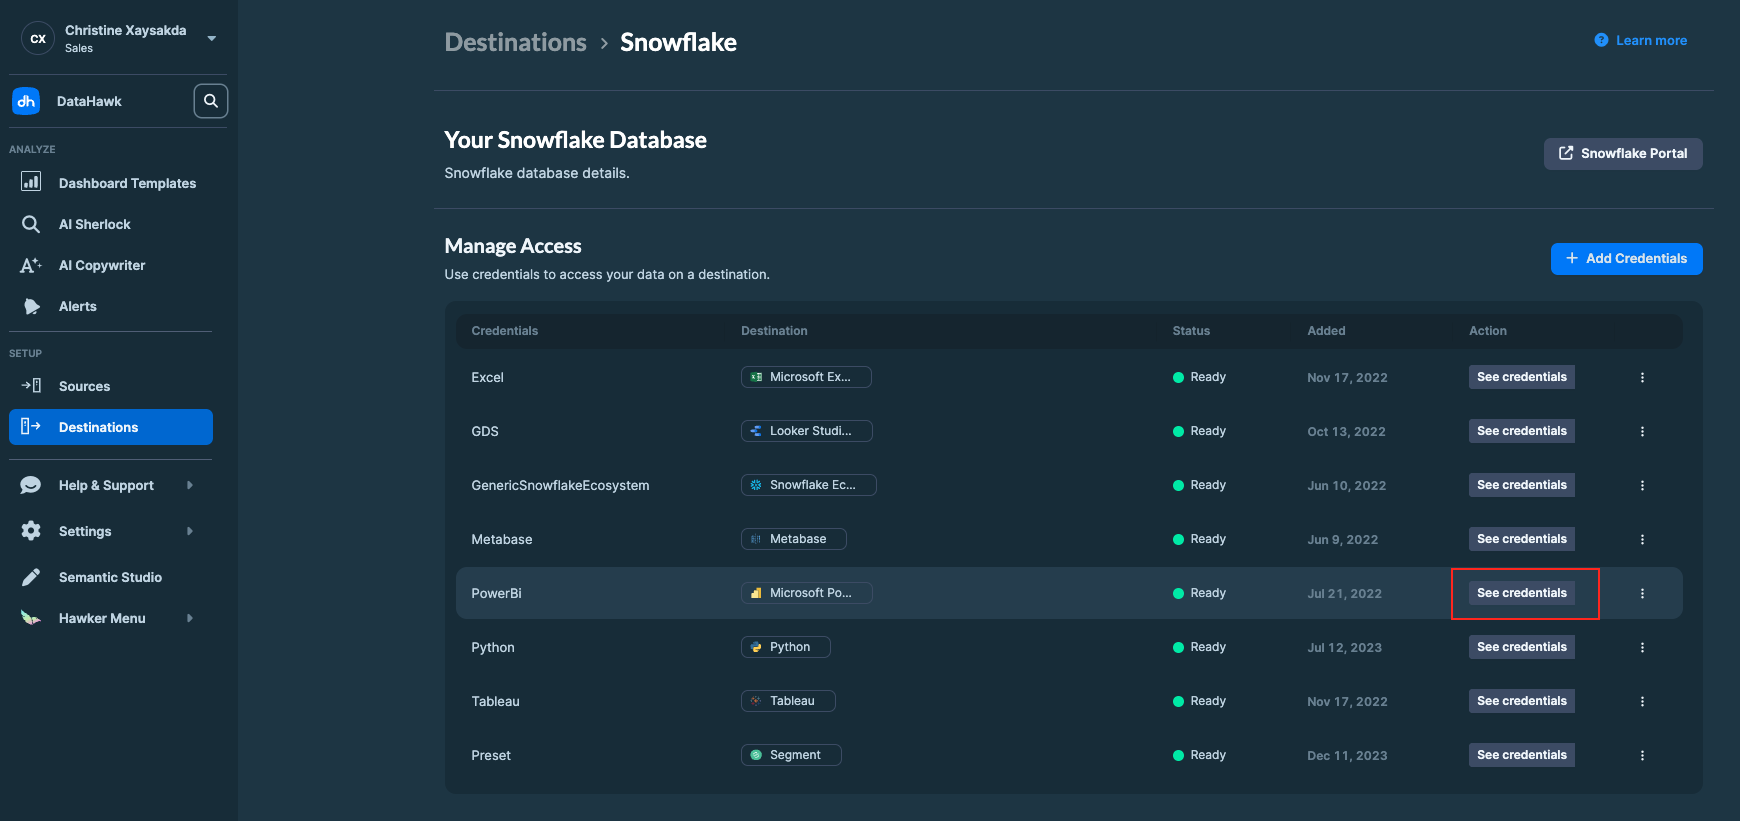See credentials for Preset
Screen dimensions: 1740x821
pos(1522,755)
